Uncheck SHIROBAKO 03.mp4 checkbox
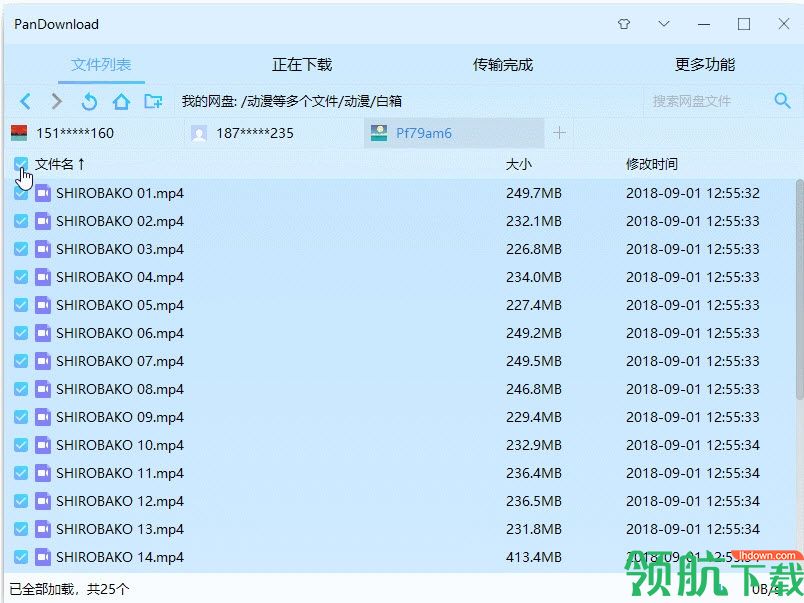The width and height of the screenshot is (804, 603). click(21, 249)
